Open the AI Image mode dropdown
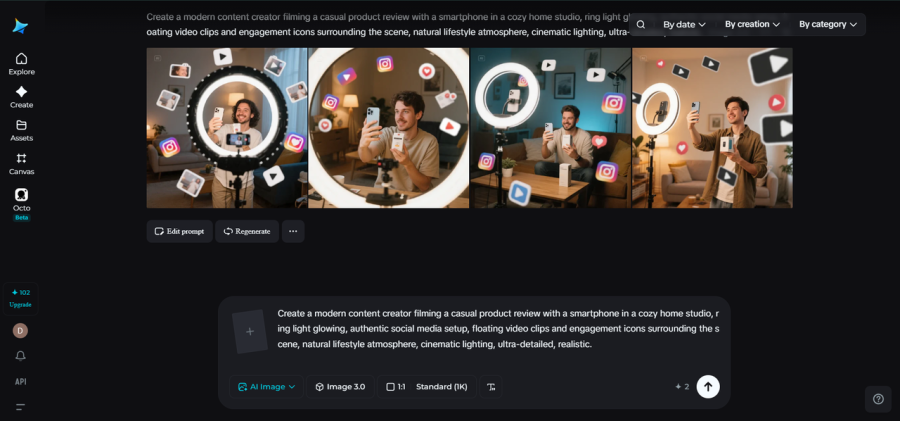 point(266,387)
